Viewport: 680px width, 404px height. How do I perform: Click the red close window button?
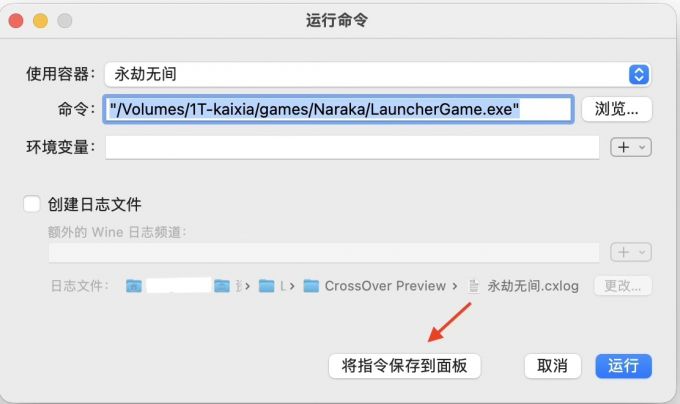(x=16, y=20)
